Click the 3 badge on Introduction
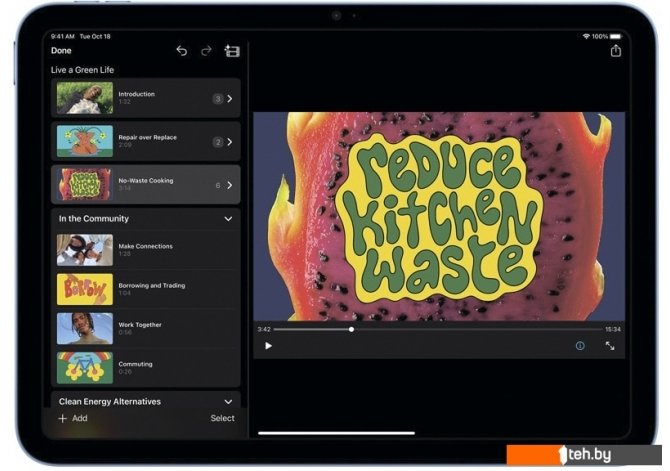This screenshot has height=471, width=670. (218, 99)
